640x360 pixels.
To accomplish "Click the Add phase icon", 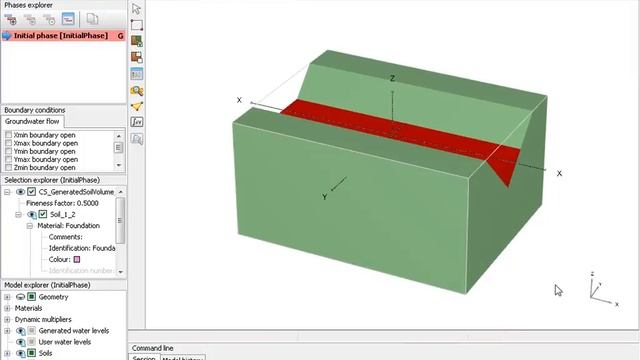I will 10,19.
